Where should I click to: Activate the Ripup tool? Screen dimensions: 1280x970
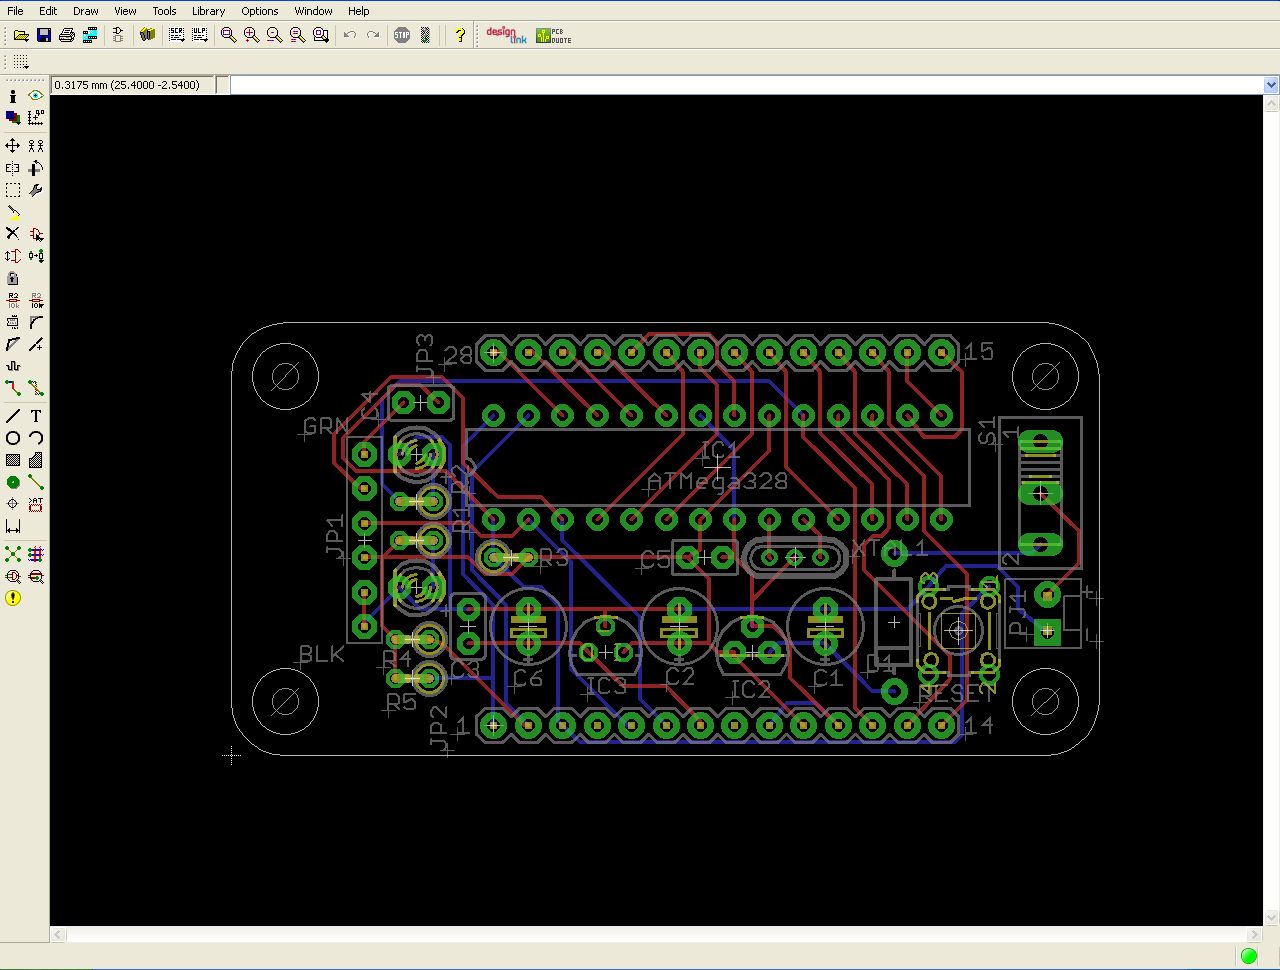coord(35,387)
